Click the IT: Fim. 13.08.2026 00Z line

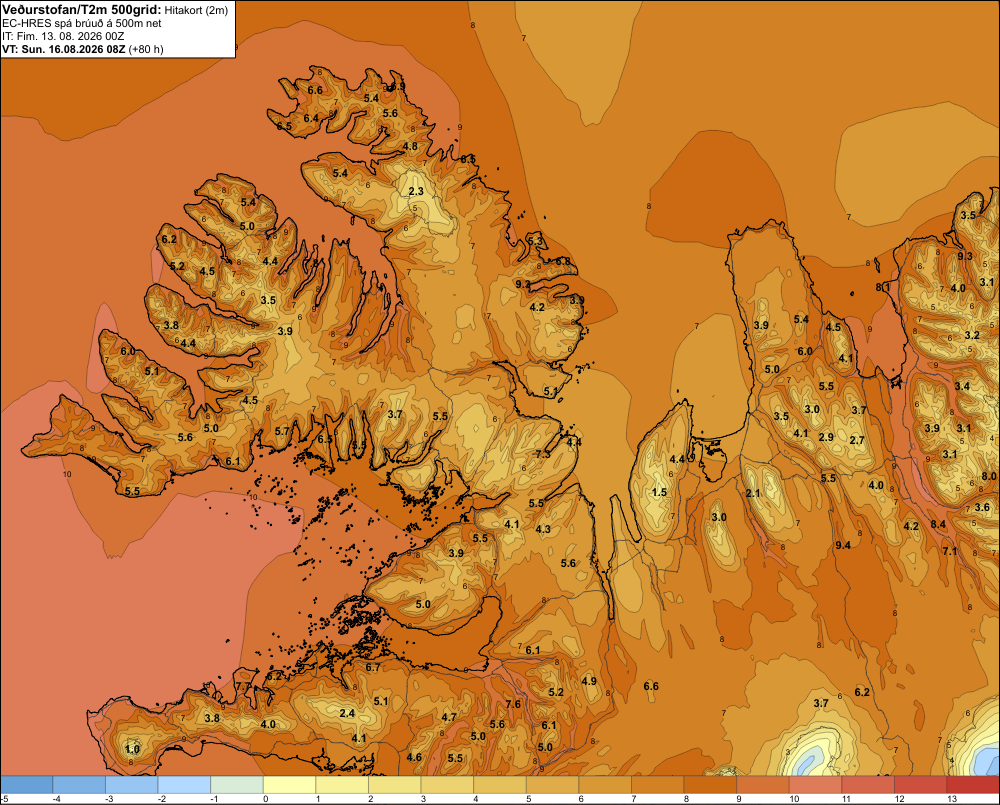(x=63, y=36)
